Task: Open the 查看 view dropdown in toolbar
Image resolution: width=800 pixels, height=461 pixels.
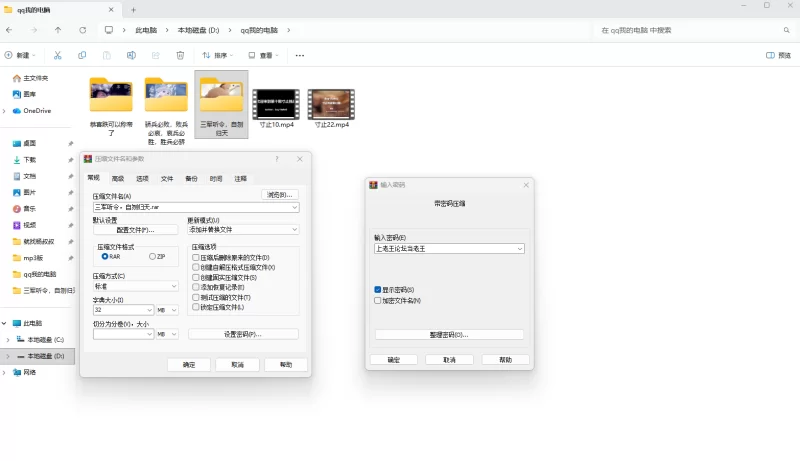Action: point(263,55)
